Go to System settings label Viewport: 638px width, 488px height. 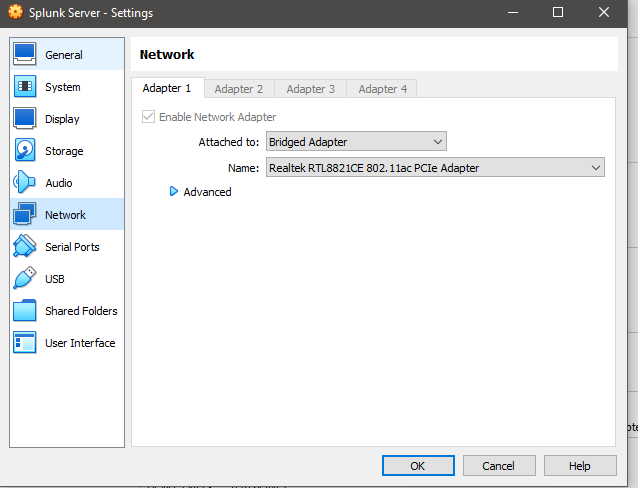coord(63,87)
